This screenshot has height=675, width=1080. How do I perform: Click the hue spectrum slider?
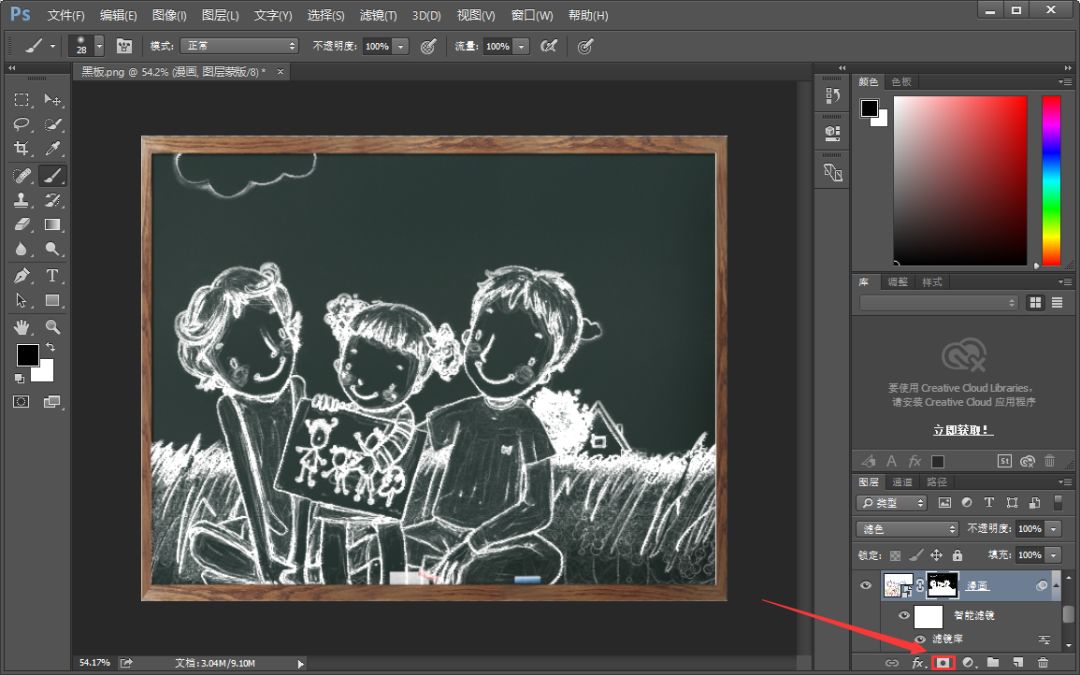tap(1051, 180)
